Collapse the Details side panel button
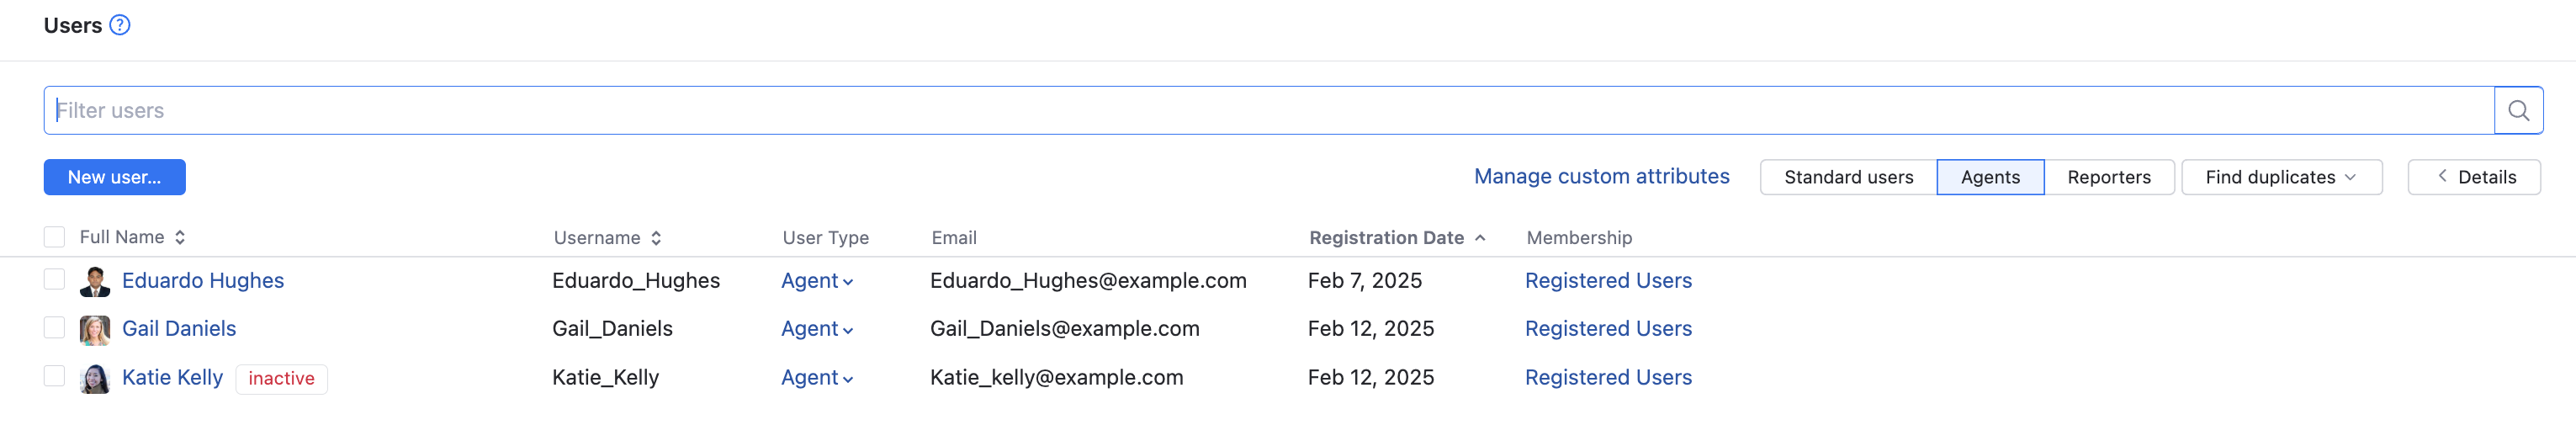 (x=2474, y=177)
